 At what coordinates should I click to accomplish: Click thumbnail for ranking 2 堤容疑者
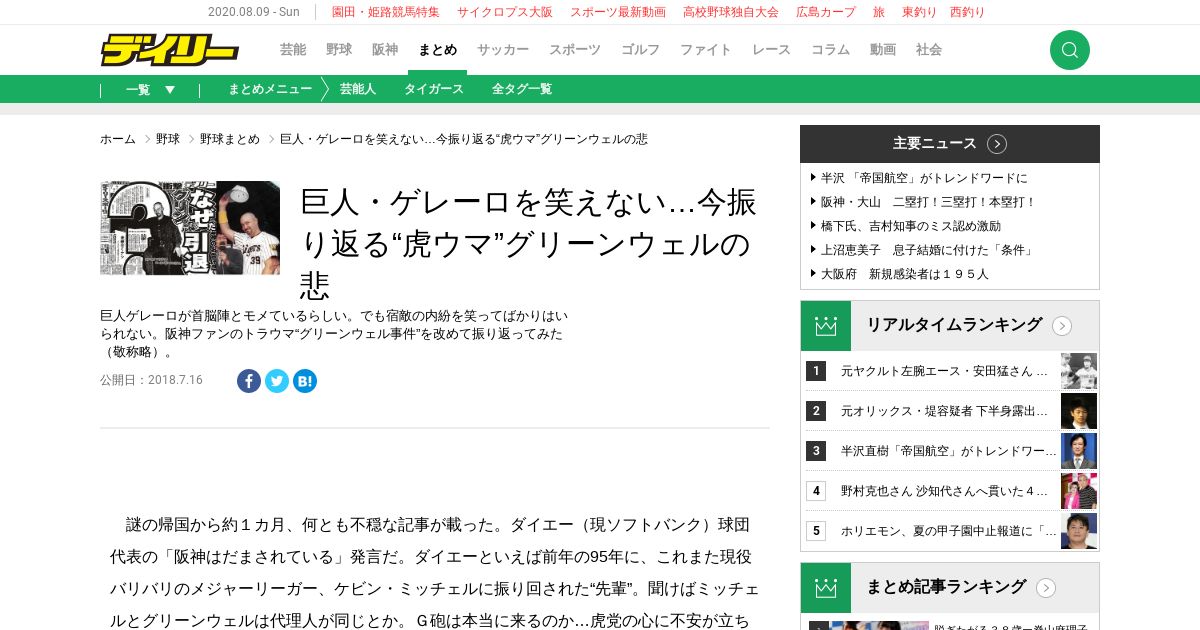(x=1079, y=411)
